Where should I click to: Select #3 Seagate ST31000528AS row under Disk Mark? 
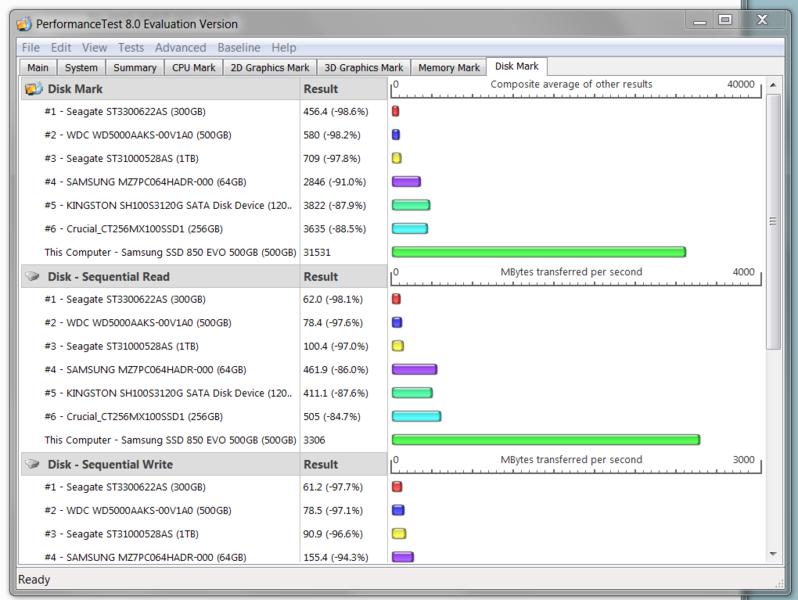122,158
